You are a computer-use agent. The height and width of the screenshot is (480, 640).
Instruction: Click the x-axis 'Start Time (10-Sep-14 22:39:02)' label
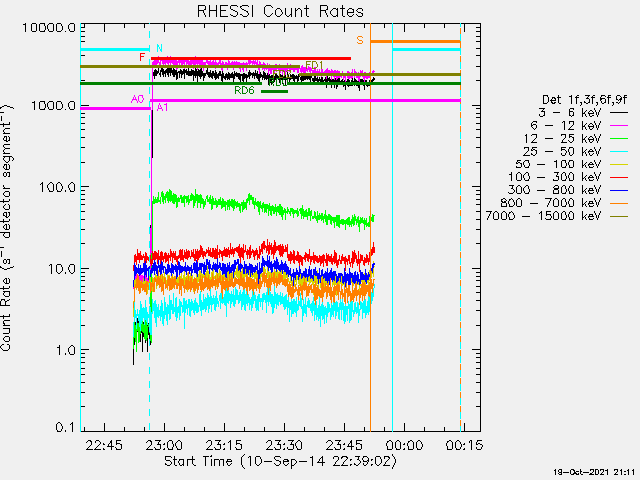coord(280,461)
